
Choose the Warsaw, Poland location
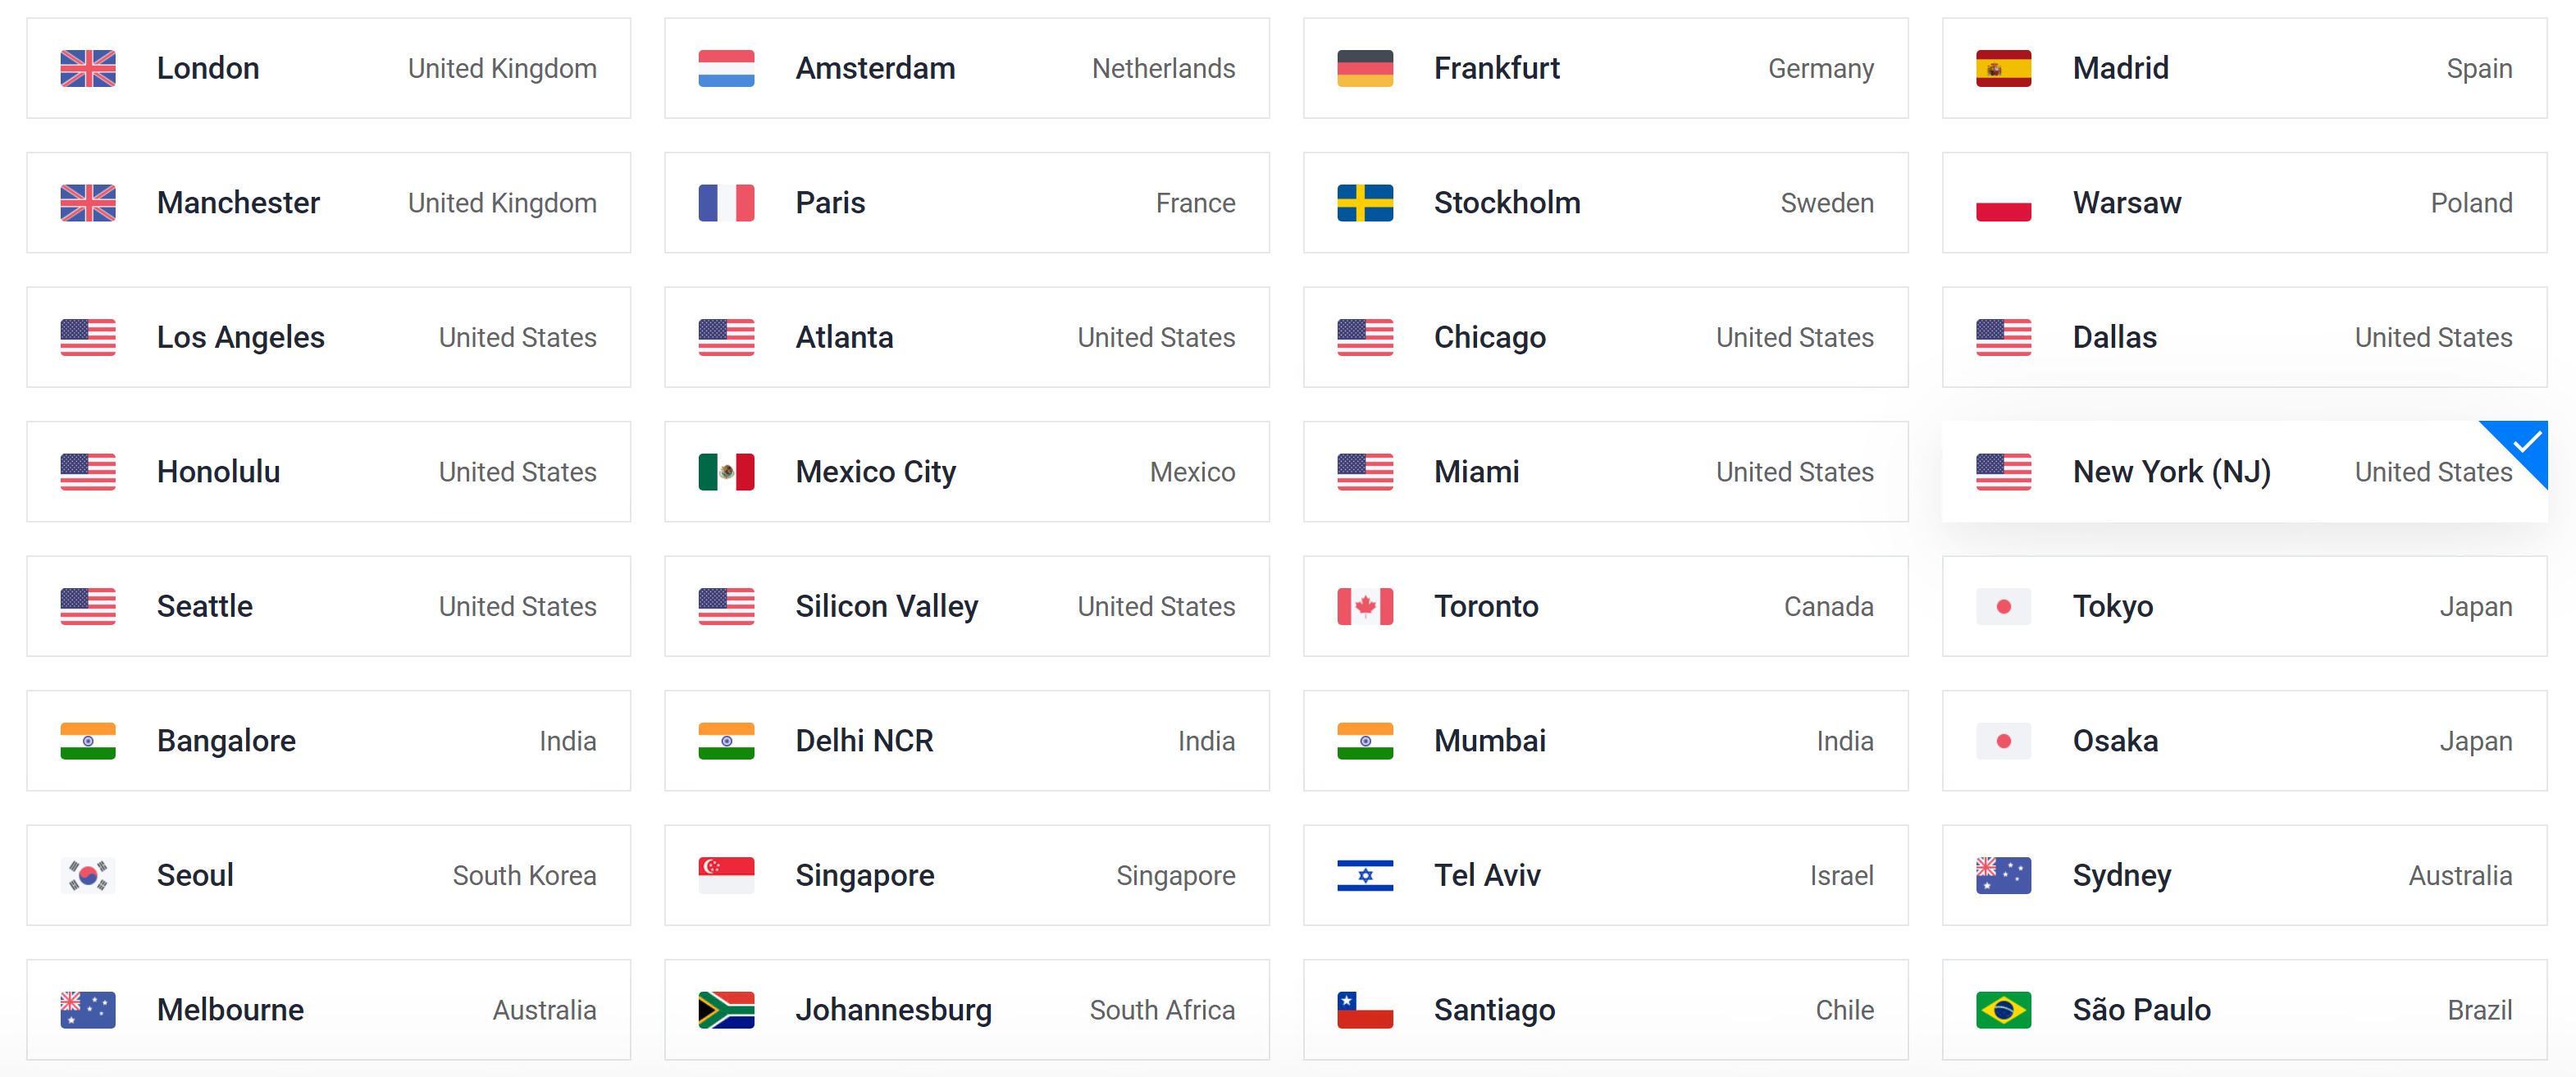pyautogui.click(x=2243, y=203)
